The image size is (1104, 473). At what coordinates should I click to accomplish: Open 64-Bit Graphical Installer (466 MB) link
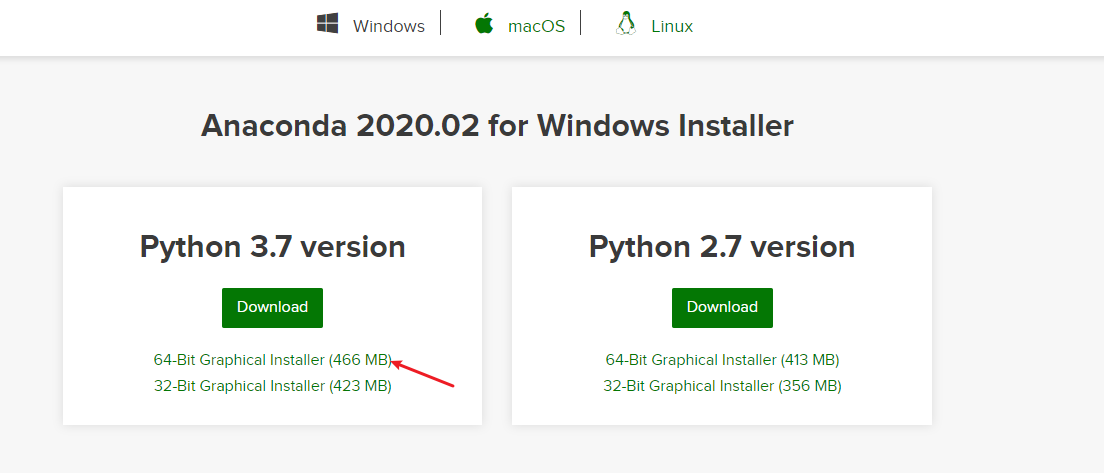click(271, 359)
